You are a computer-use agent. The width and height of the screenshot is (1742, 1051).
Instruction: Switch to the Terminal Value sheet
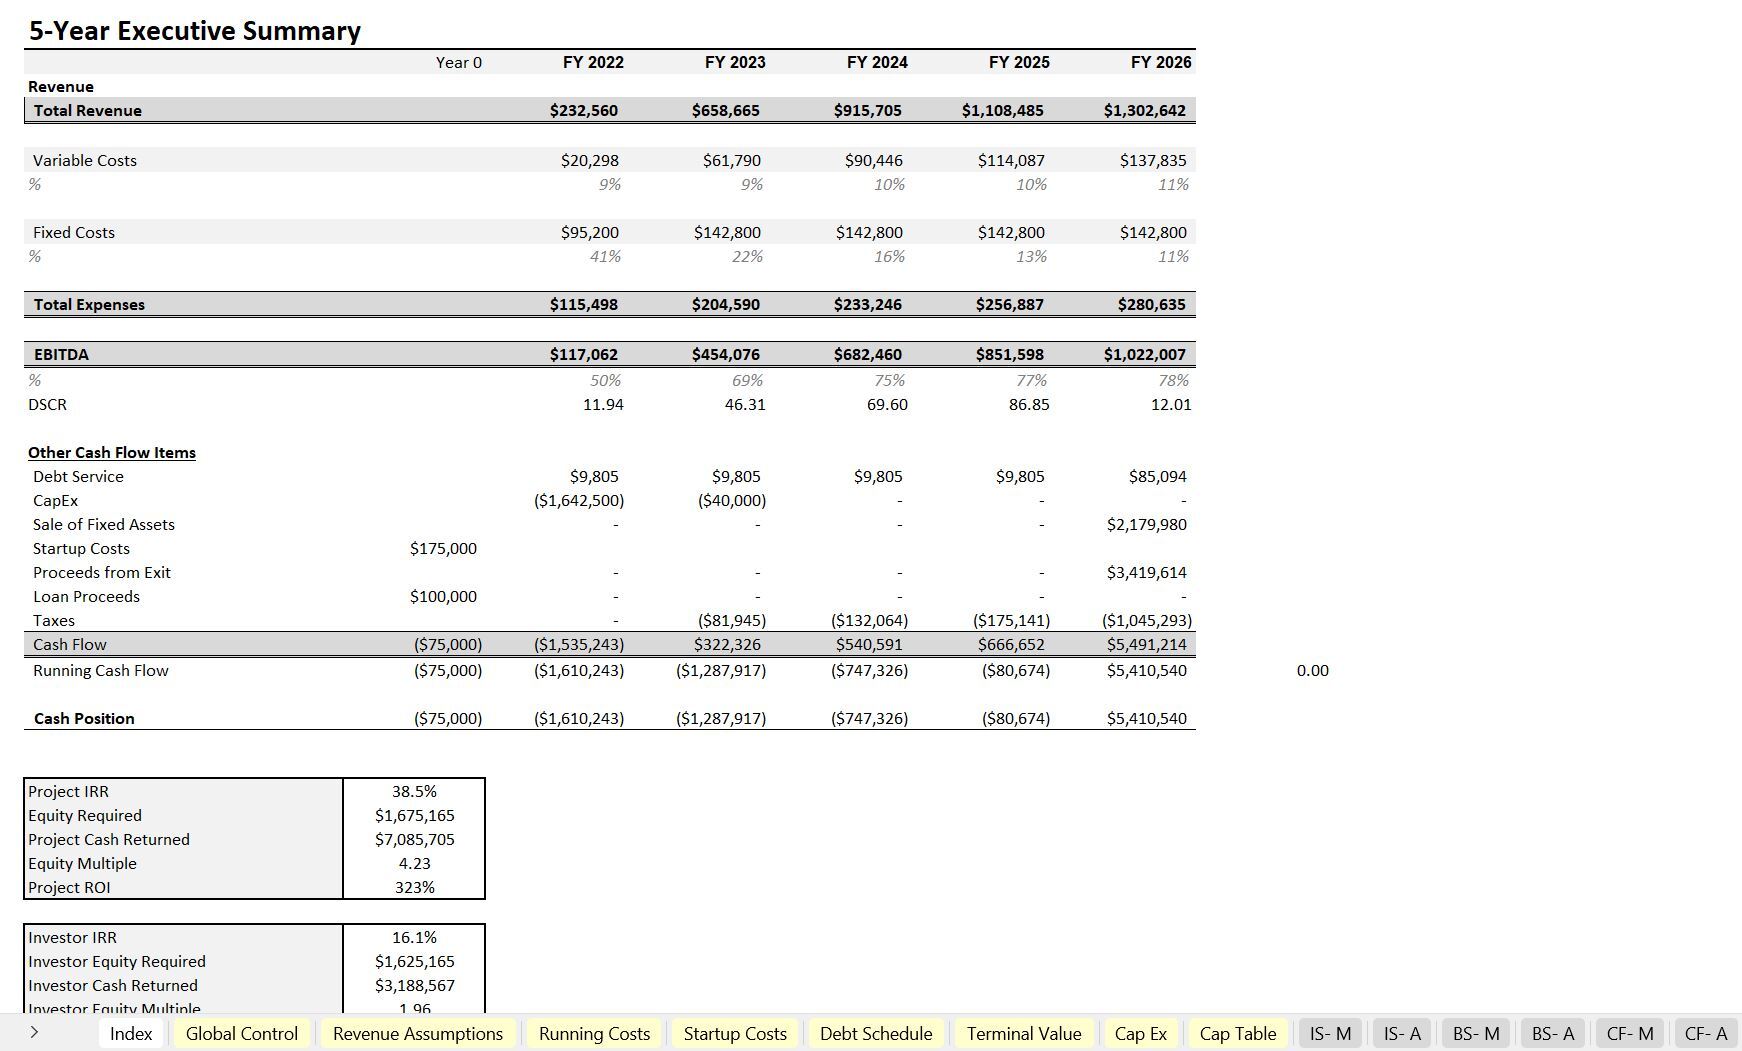coord(1024,1034)
